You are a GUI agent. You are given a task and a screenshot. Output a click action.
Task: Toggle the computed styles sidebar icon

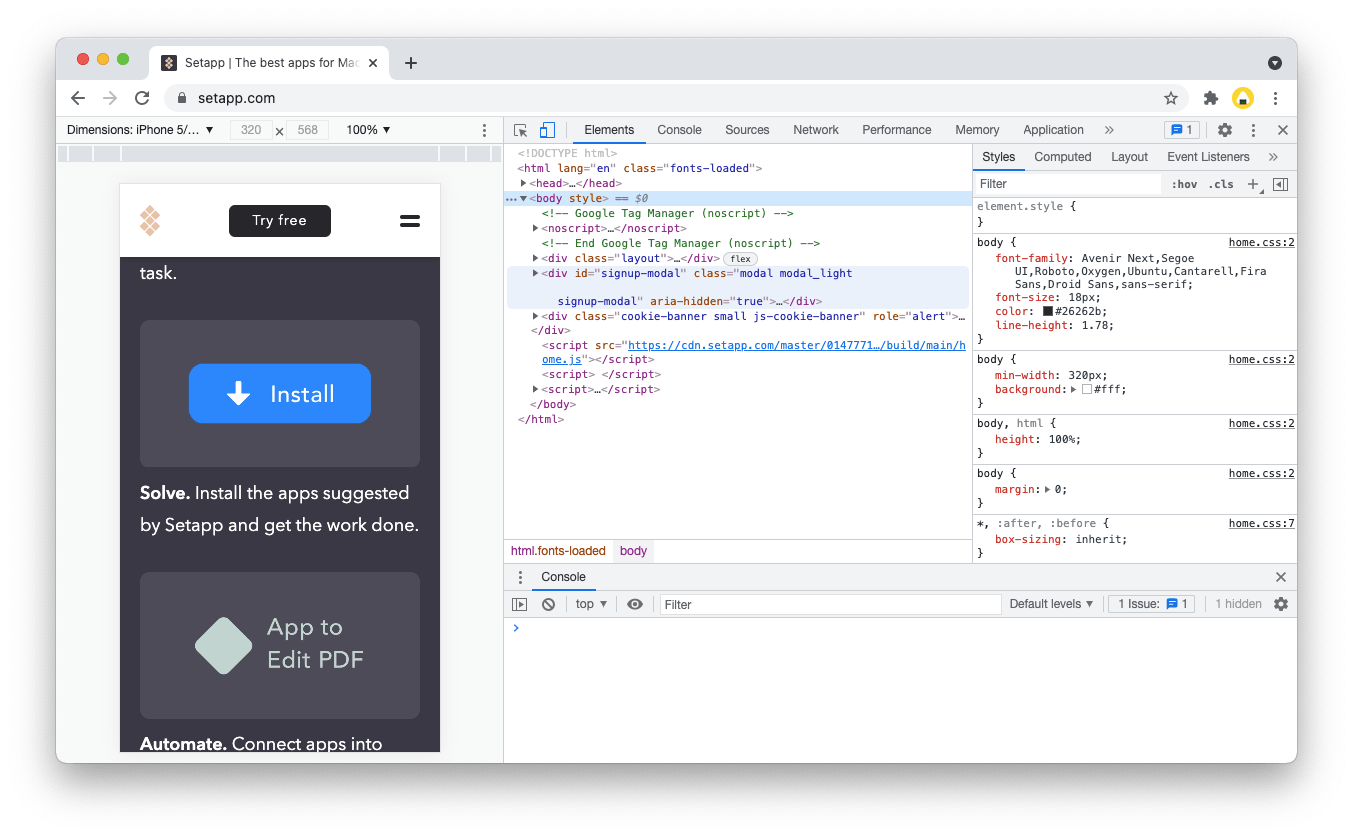coord(1280,184)
